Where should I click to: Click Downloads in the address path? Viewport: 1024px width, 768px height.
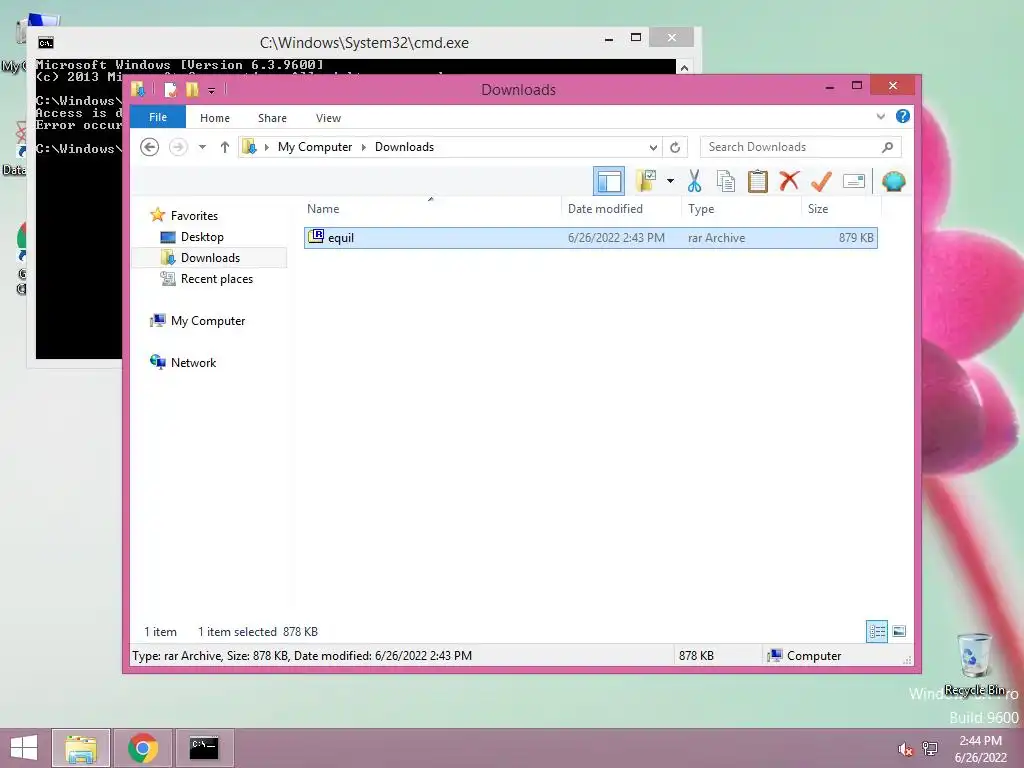404,147
